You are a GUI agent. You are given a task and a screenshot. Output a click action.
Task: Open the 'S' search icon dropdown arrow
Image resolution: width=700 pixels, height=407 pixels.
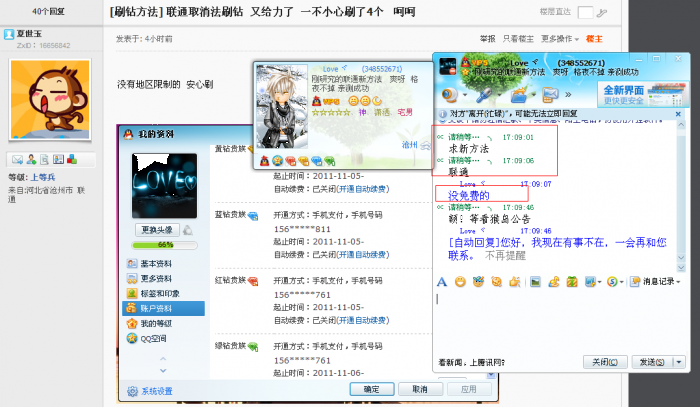click(x=621, y=282)
